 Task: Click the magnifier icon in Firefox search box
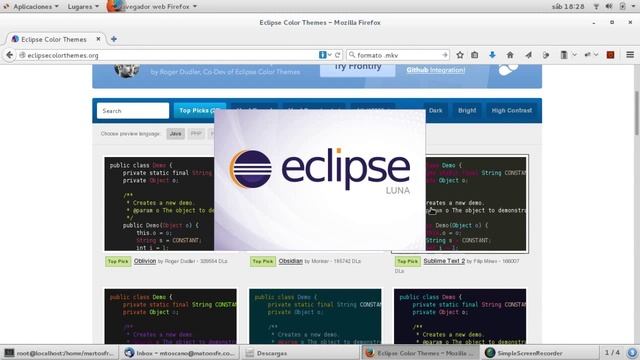(x=352, y=55)
